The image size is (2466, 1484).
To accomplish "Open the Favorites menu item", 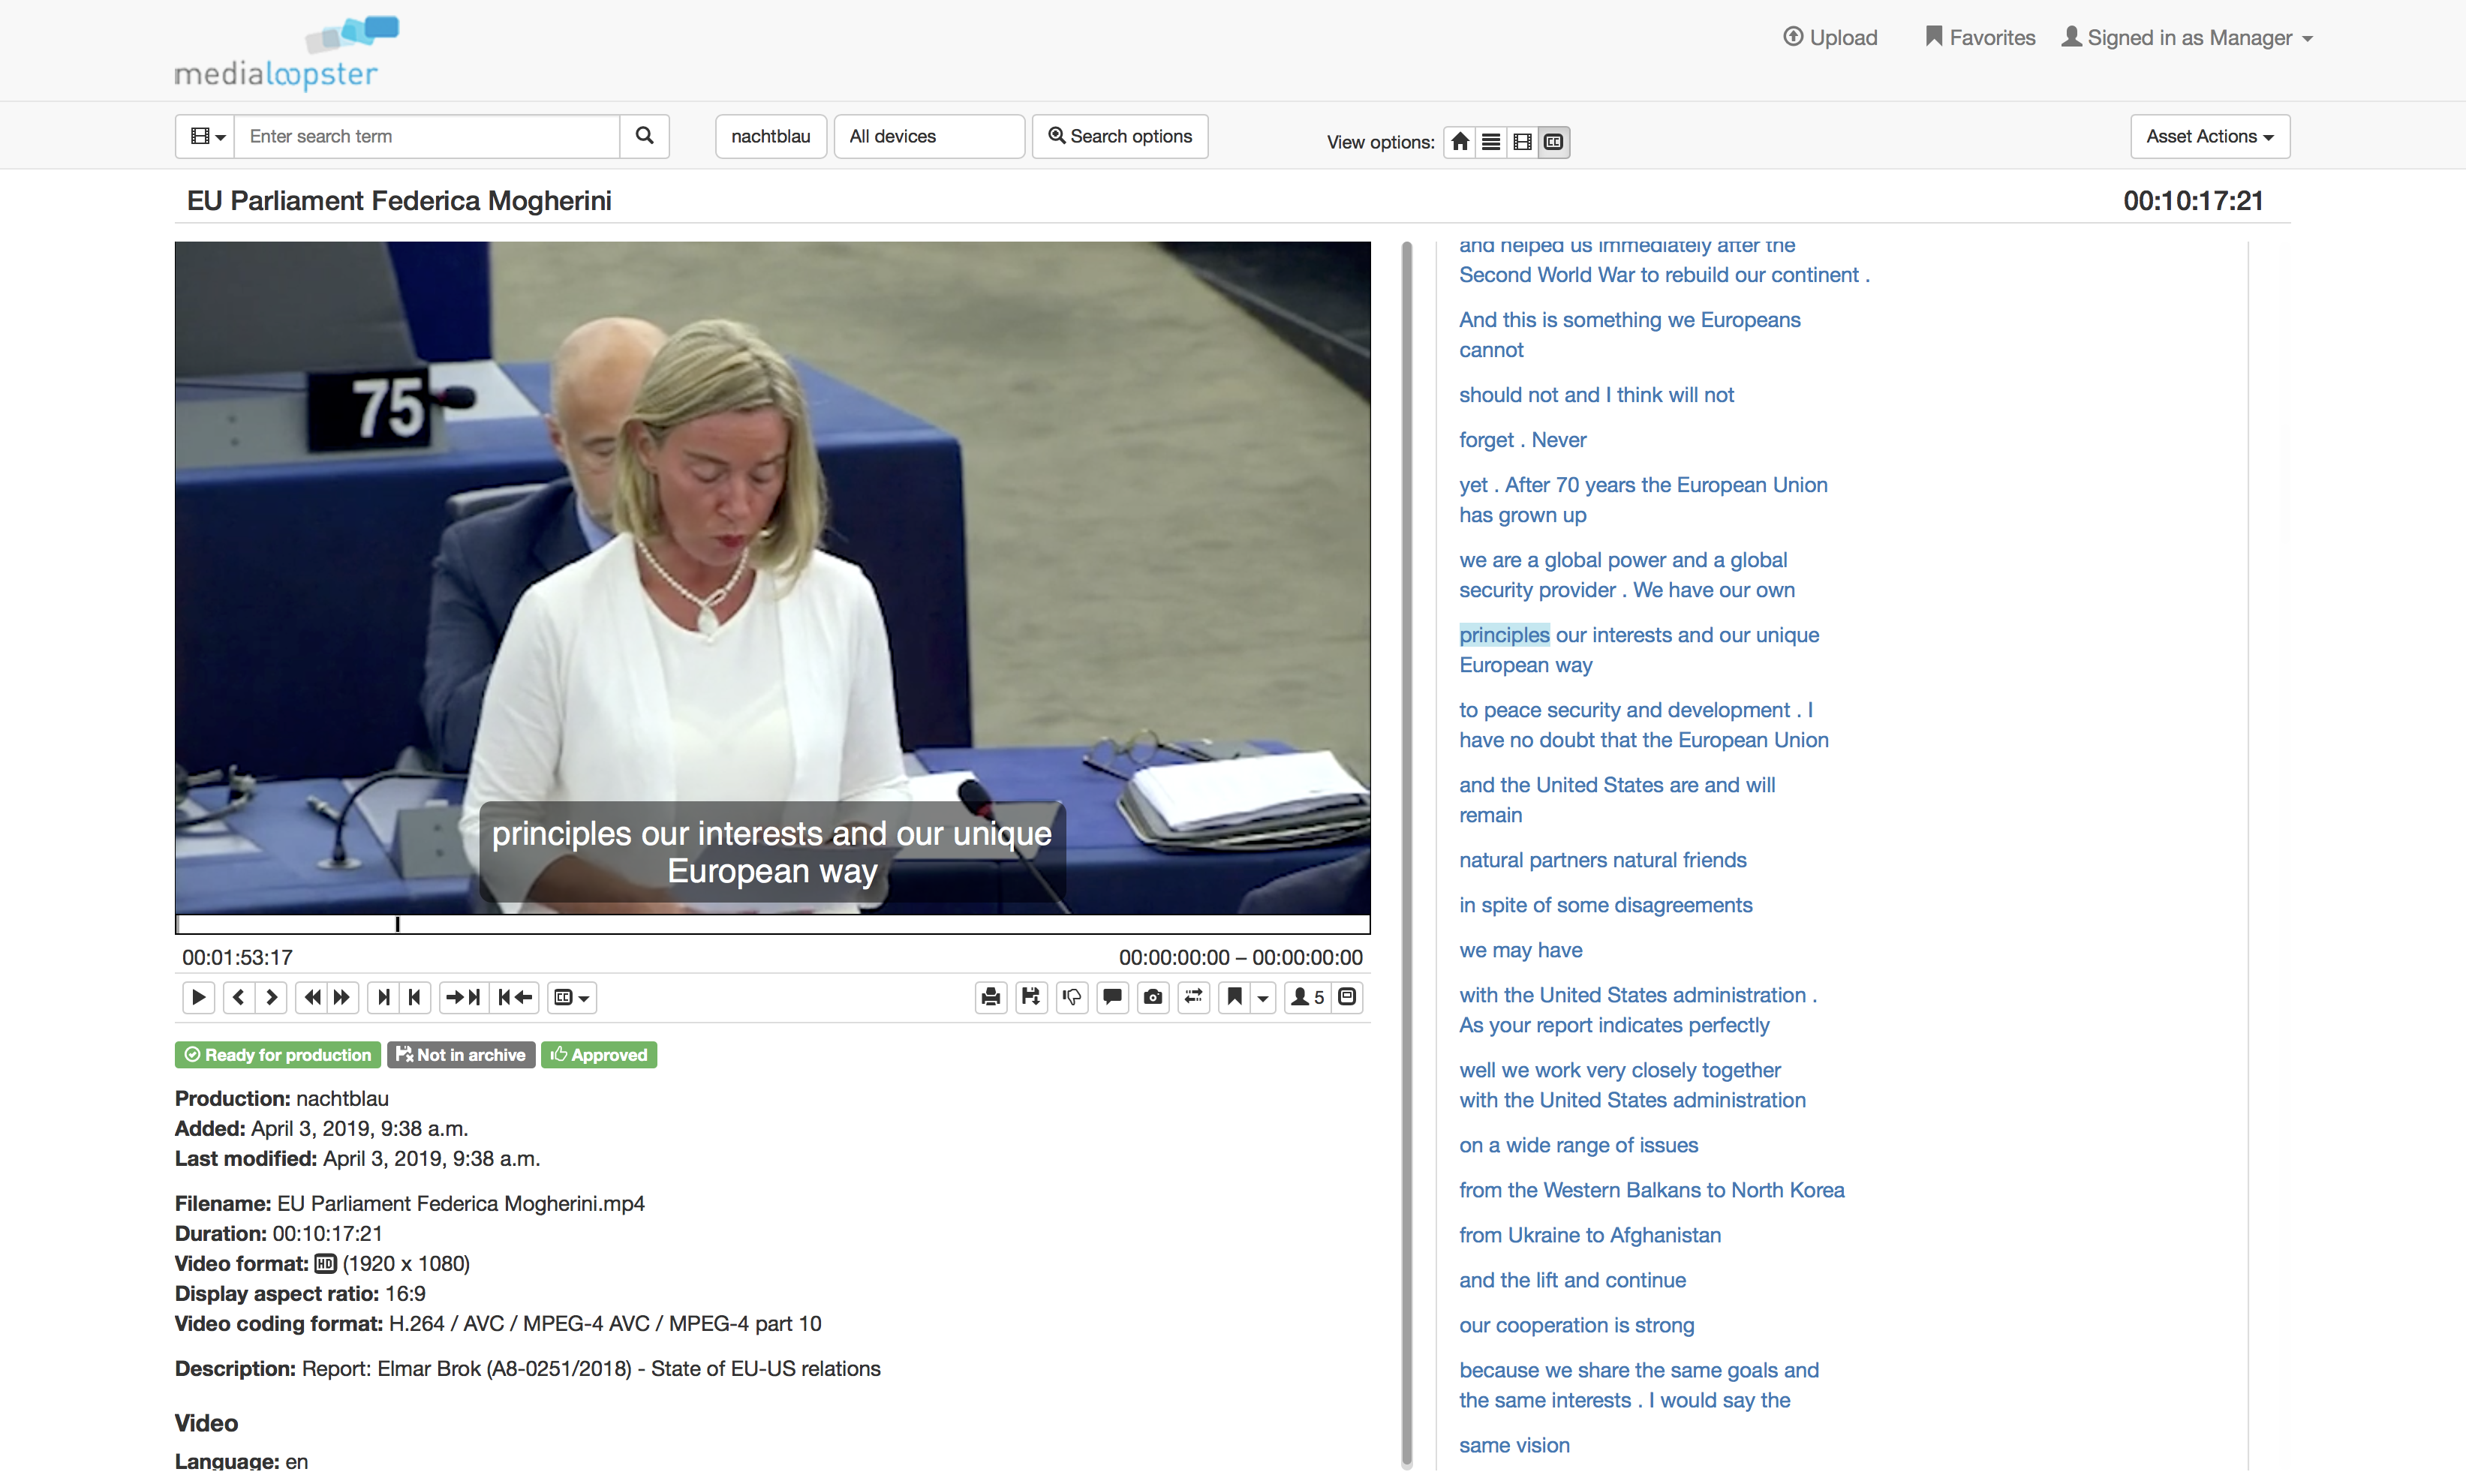I will [1980, 38].
